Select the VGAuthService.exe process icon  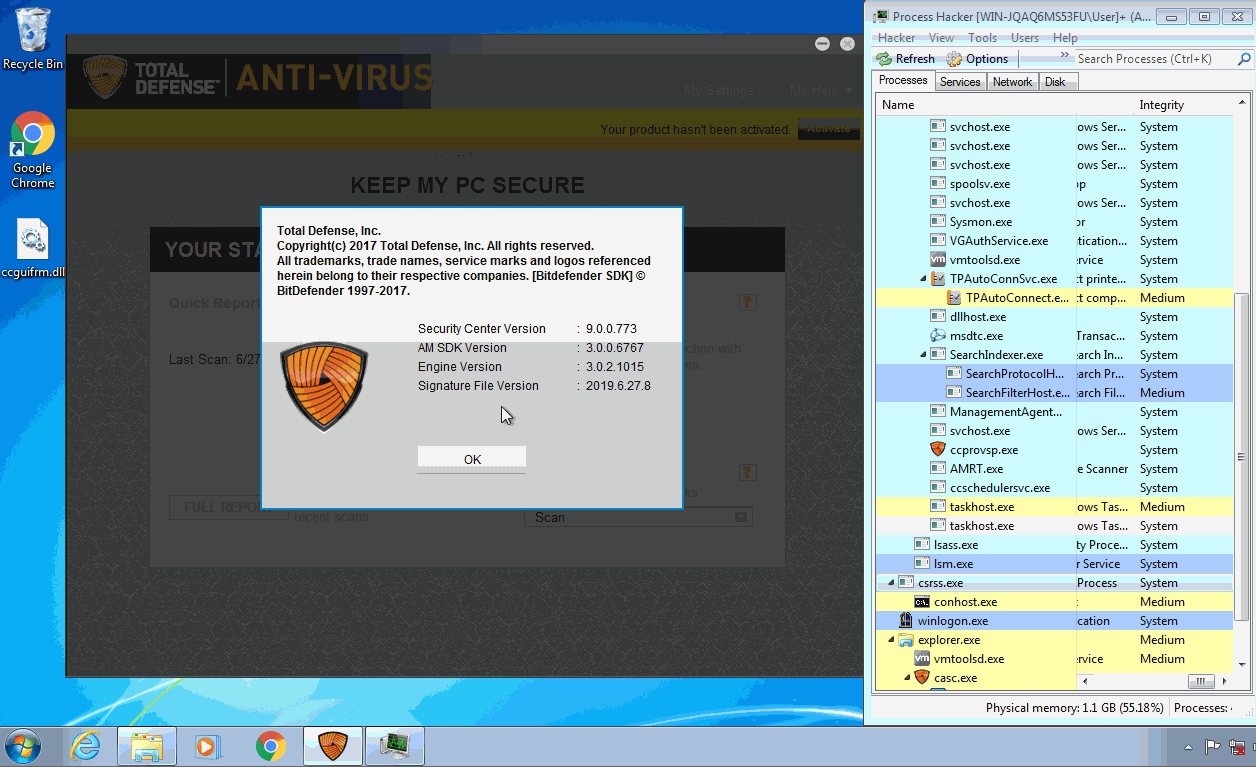pyautogui.click(x=938, y=241)
